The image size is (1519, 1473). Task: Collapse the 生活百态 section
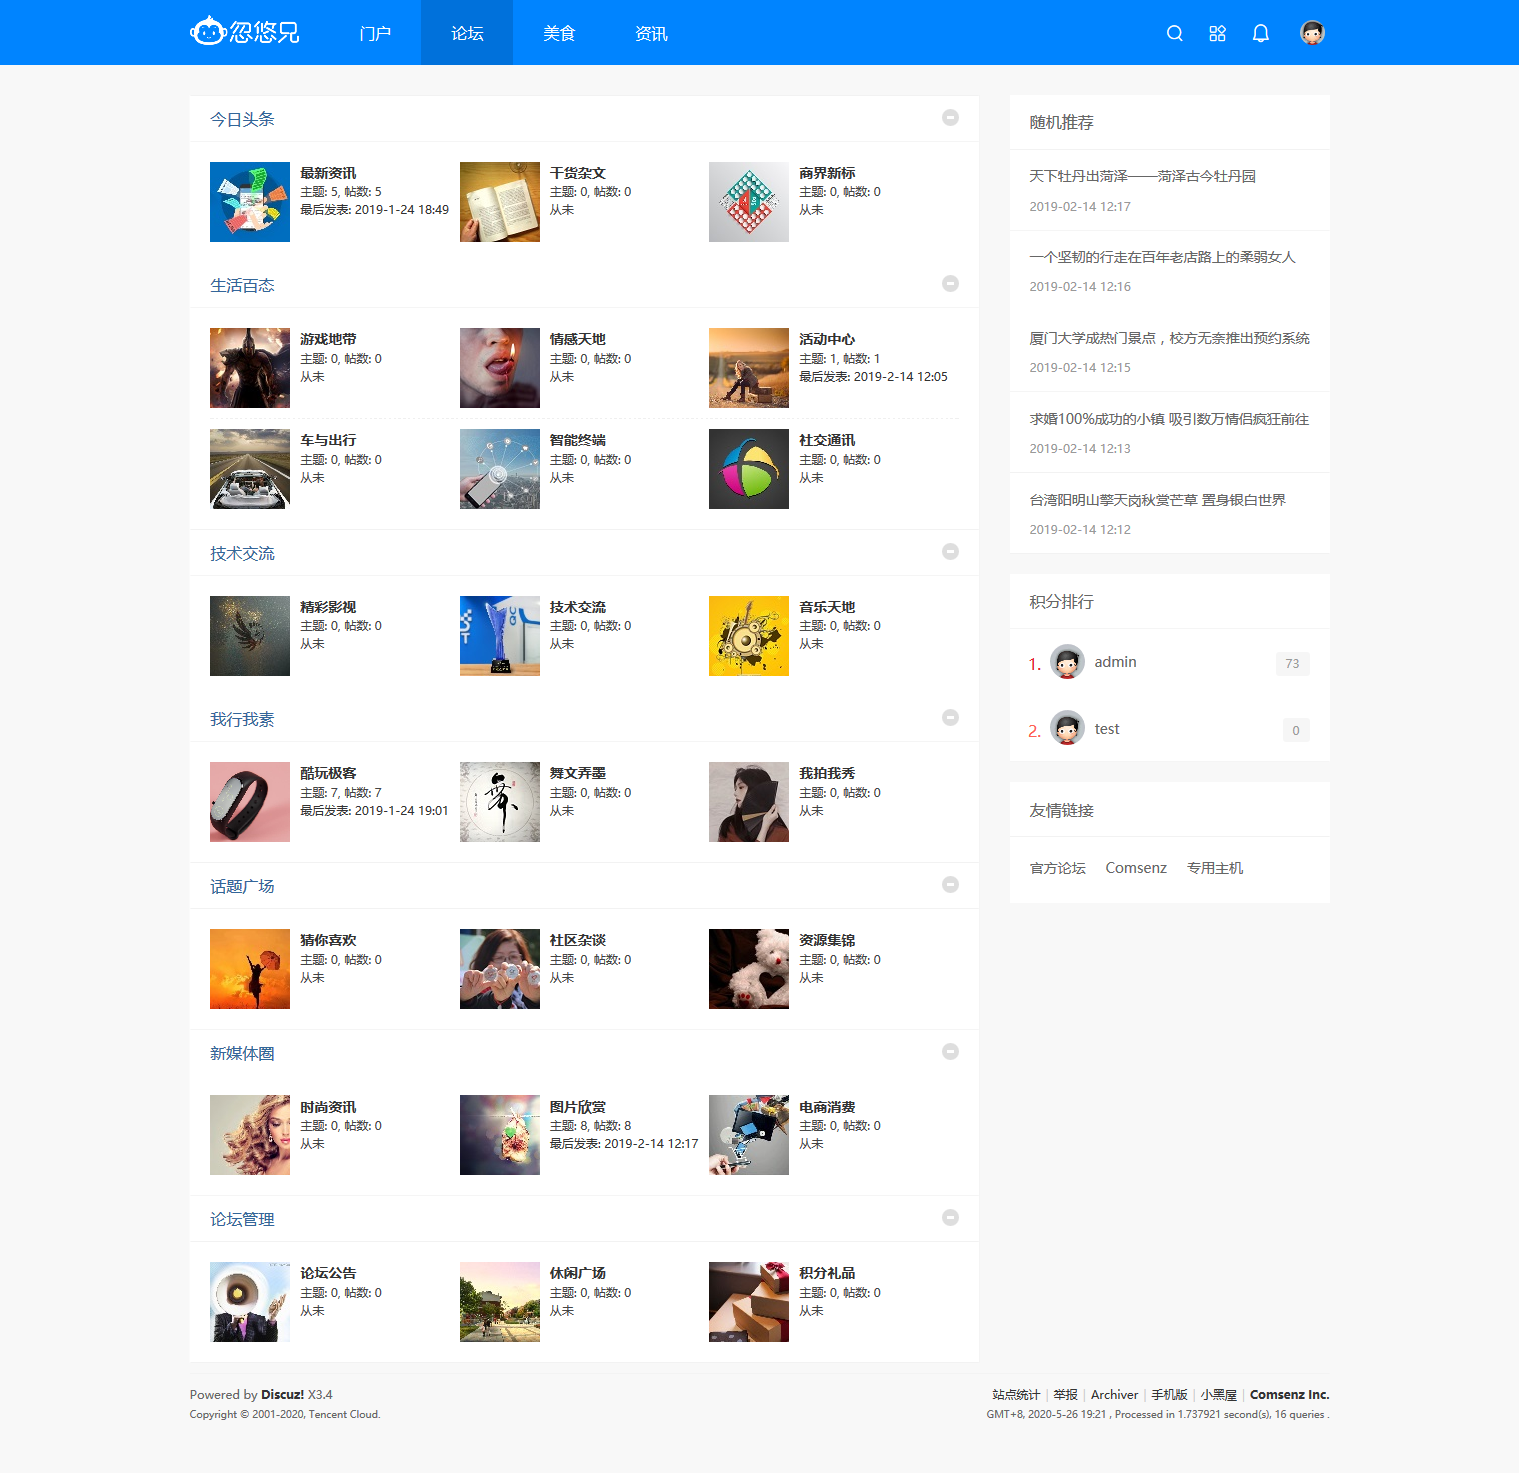click(951, 283)
